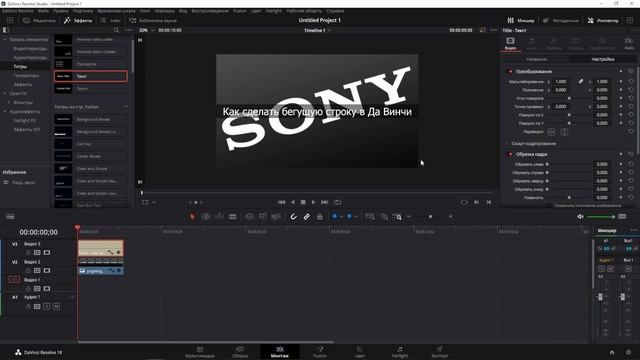Open the Index panel button
Screen dimensions: 640x360
click(x=111, y=20)
